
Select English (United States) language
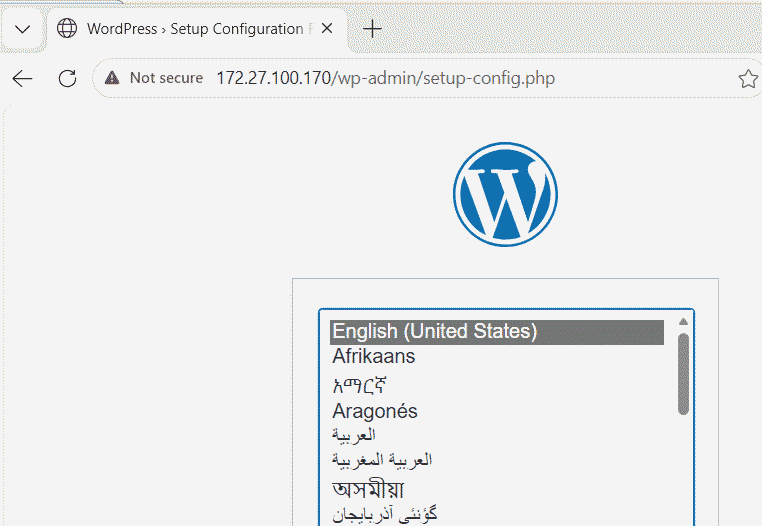[497, 332]
